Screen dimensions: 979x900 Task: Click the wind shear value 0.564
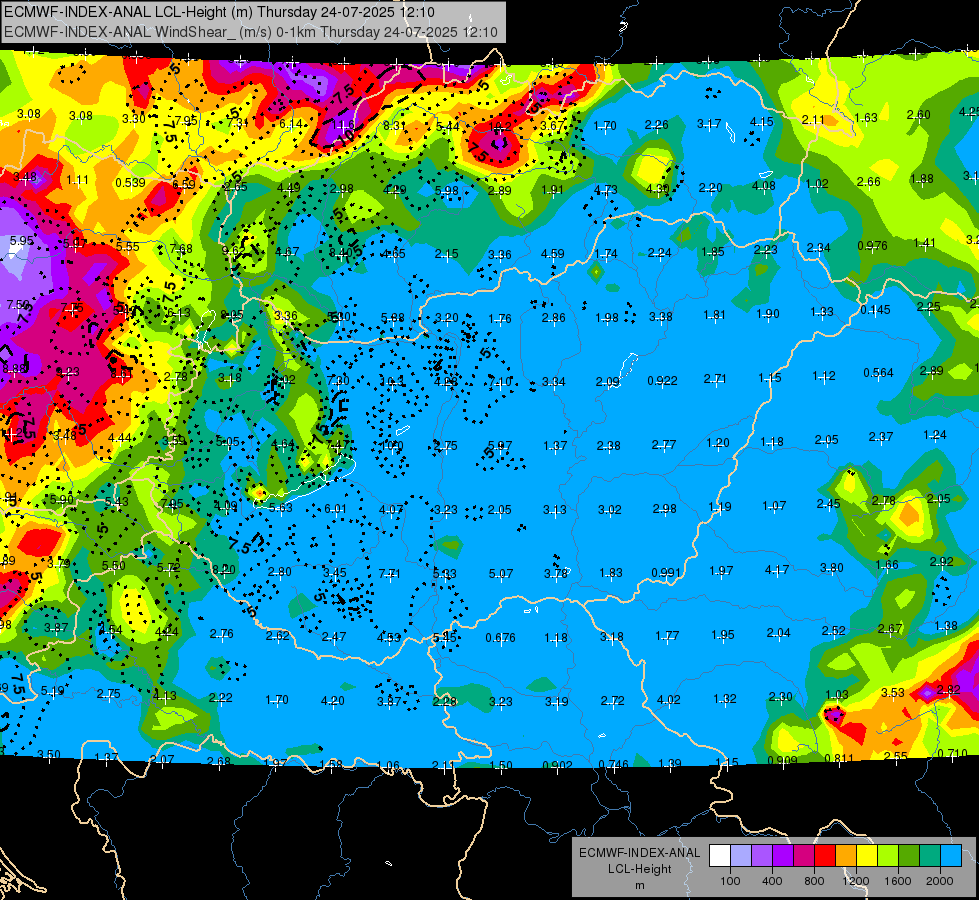pos(878,373)
